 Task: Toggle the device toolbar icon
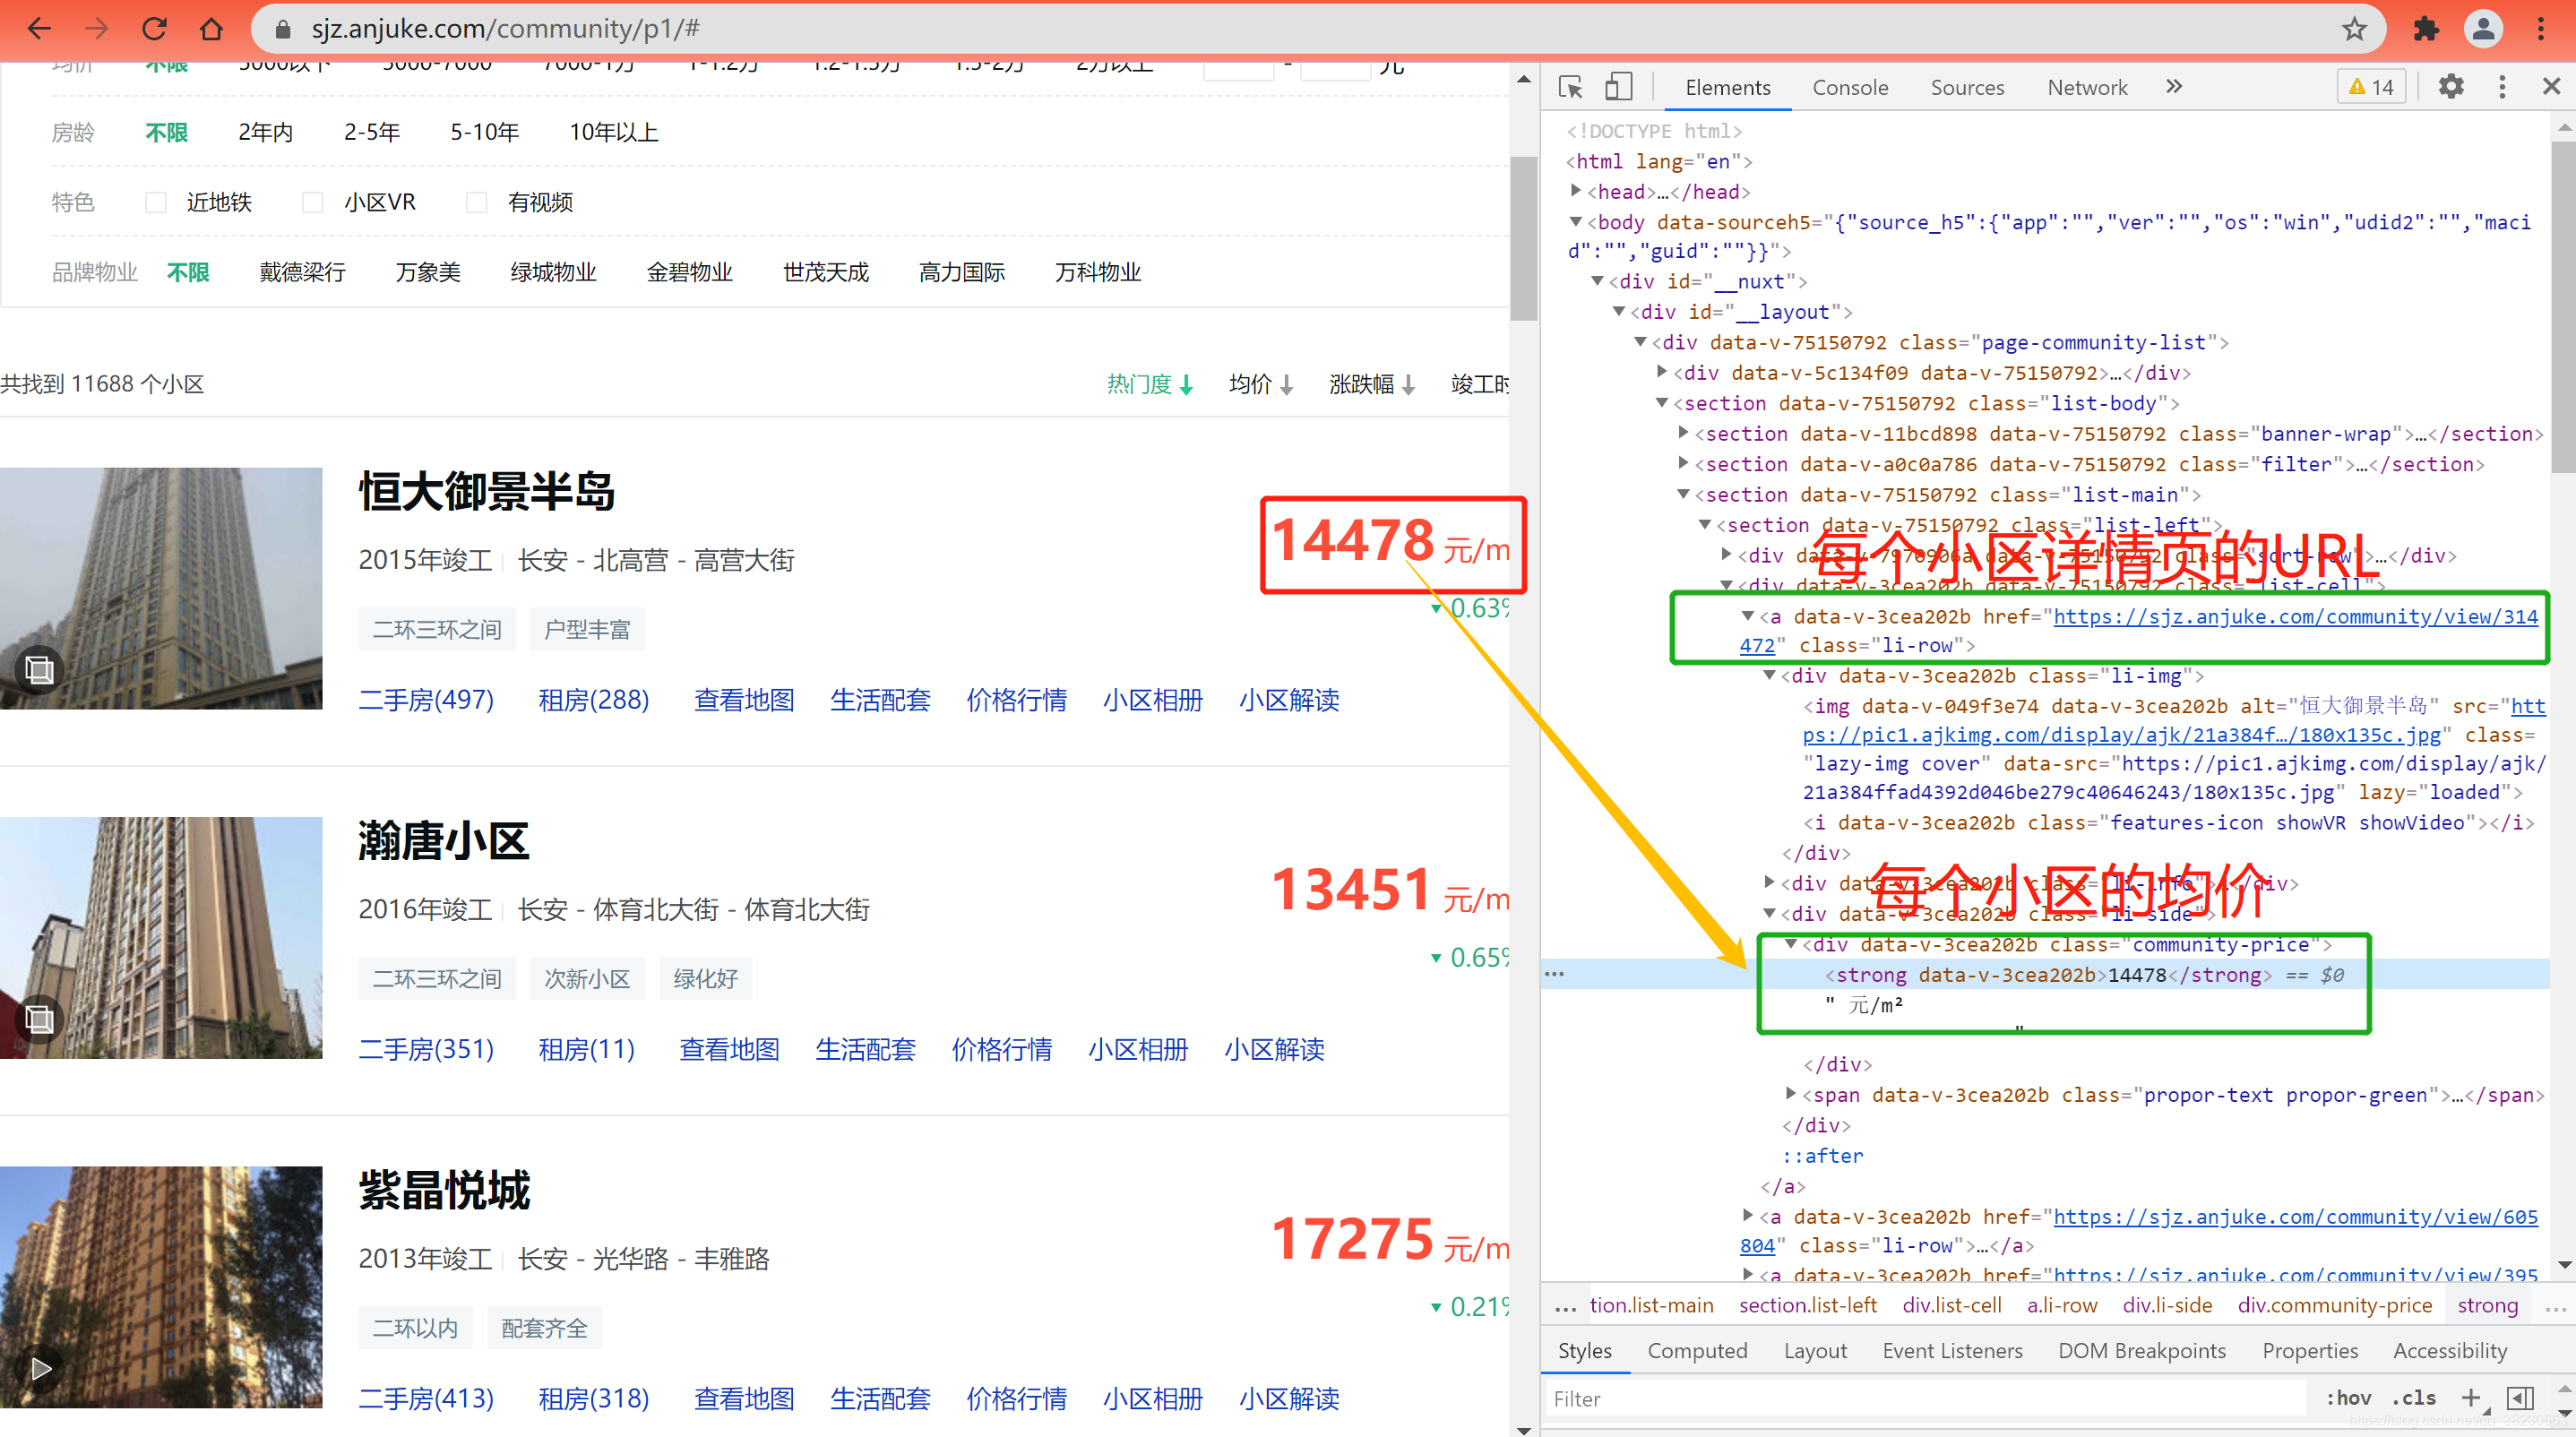pyautogui.click(x=1618, y=87)
